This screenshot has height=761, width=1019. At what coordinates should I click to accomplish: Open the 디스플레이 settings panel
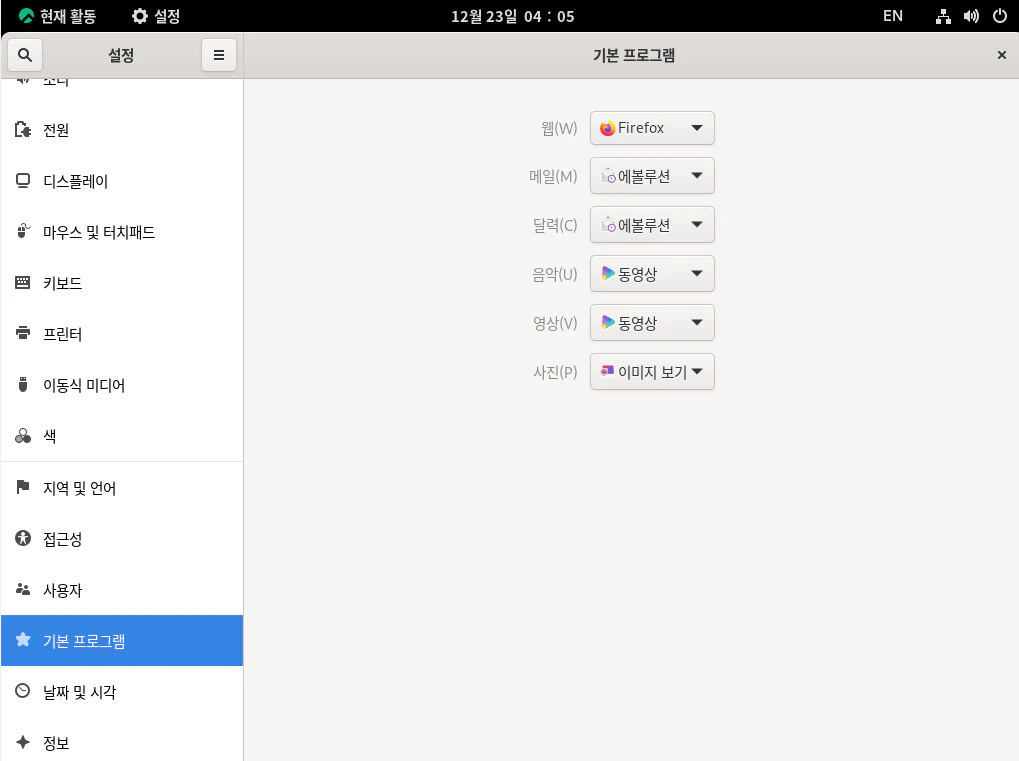click(x=122, y=181)
